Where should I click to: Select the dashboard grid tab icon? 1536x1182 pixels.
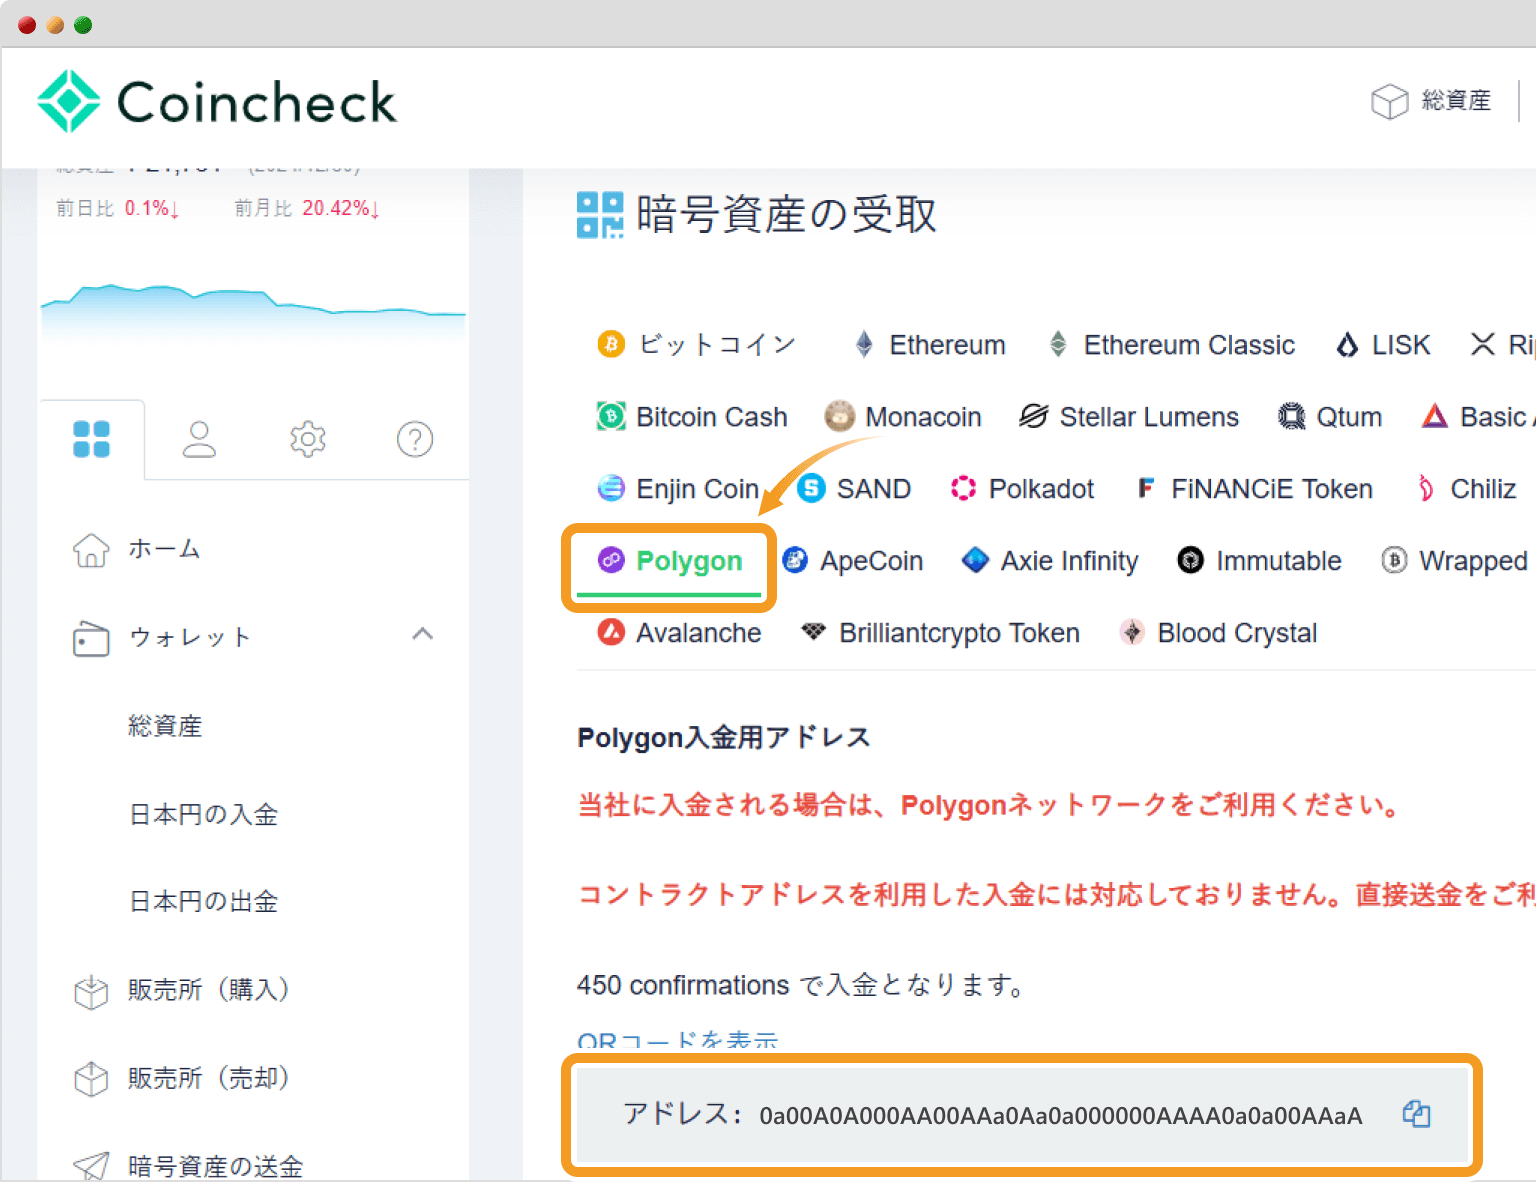[91, 439]
